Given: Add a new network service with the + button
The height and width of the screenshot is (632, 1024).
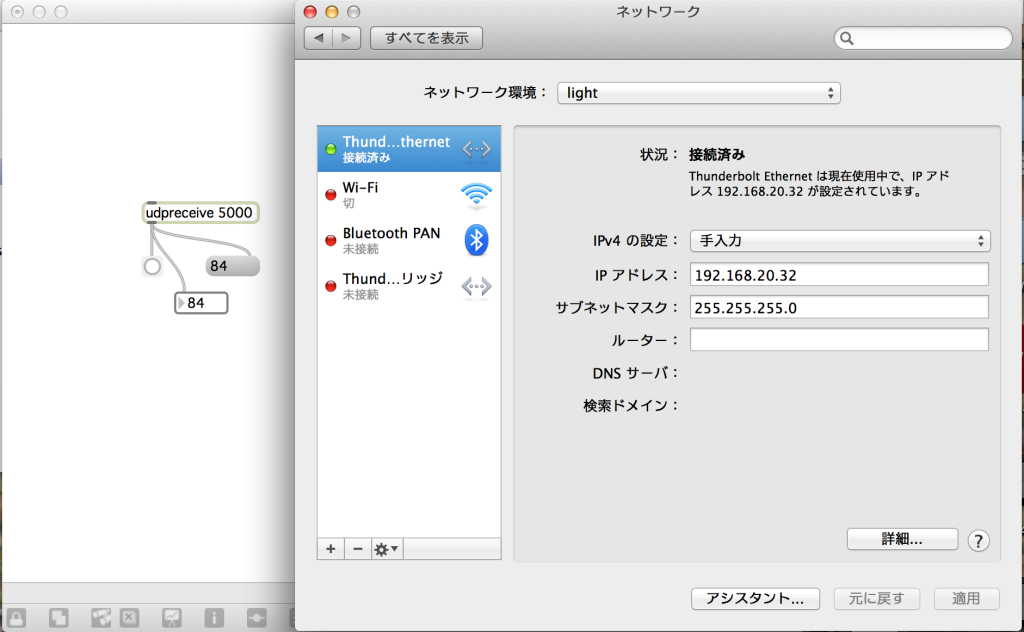Looking at the screenshot, I should [x=330, y=549].
